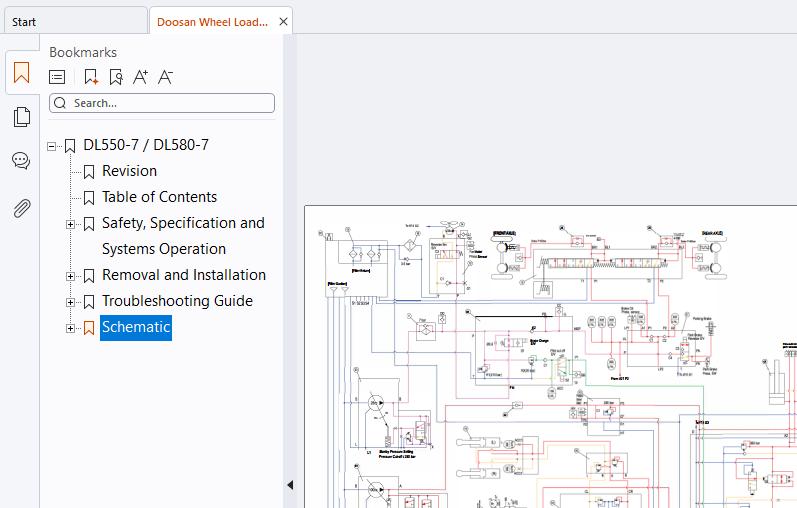Click the add new bookmark icon

coord(91,77)
